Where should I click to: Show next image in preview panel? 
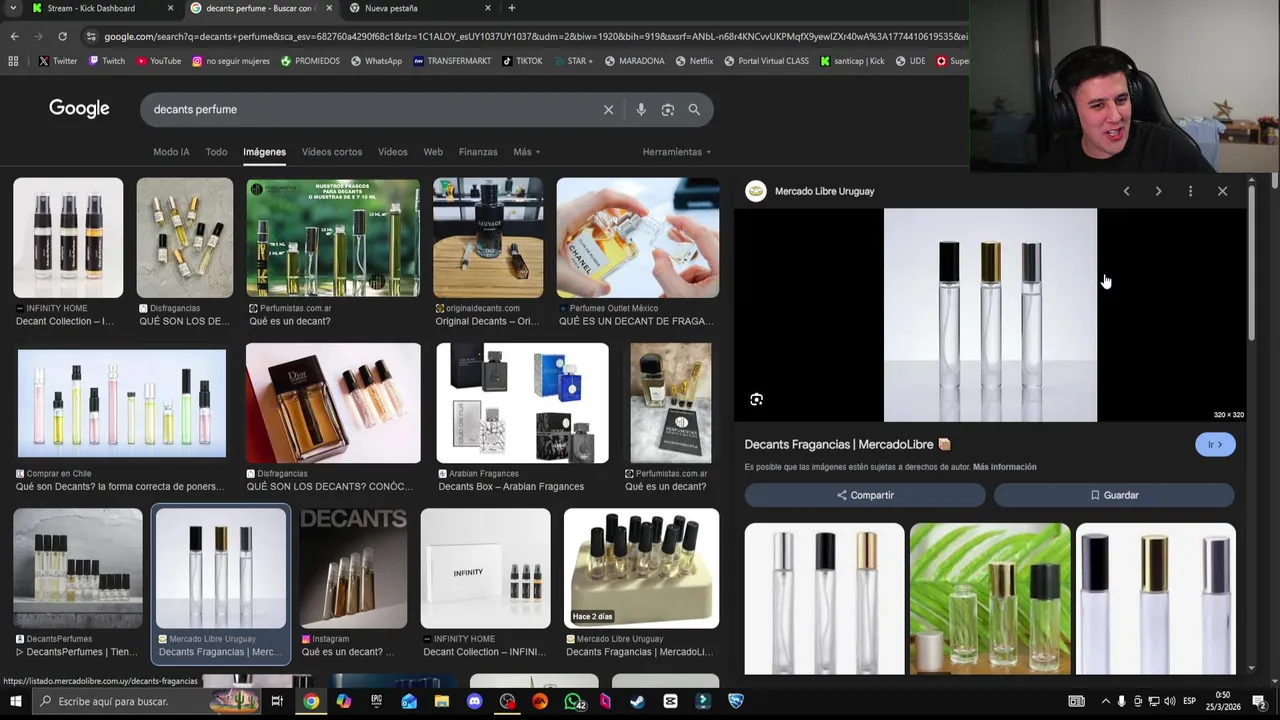(x=1158, y=191)
